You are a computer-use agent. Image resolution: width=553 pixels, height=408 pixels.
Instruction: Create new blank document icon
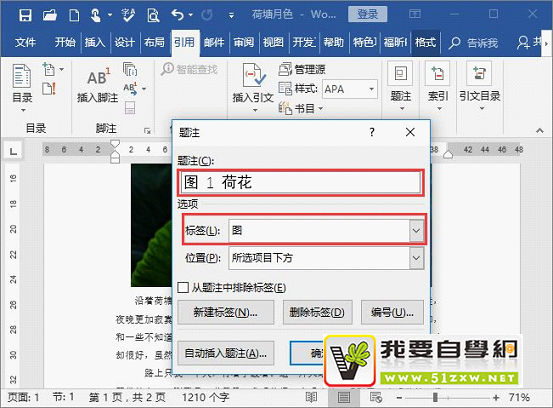pos(74,16)
